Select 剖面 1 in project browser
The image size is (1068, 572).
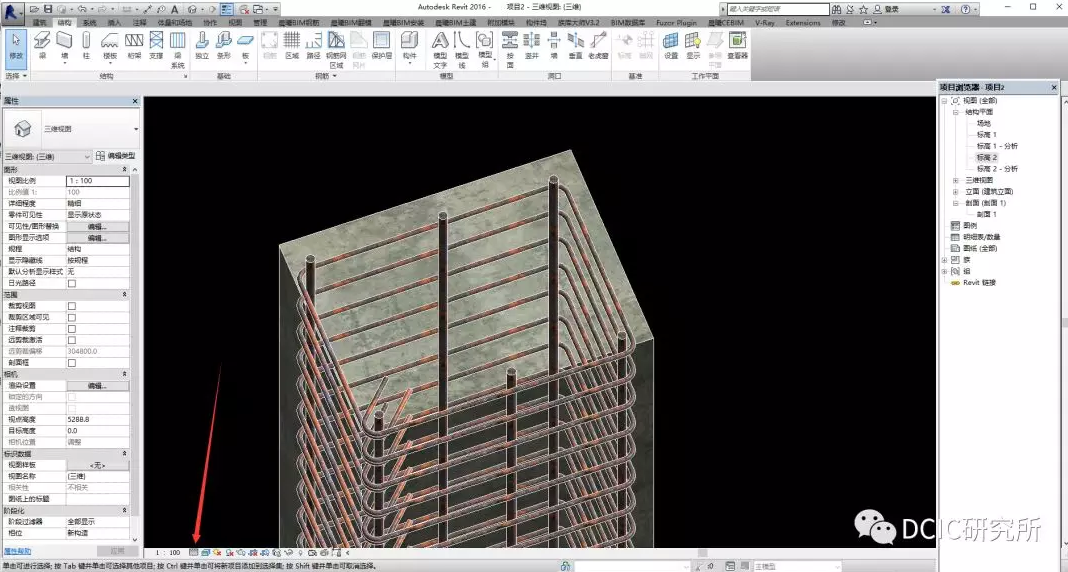pyautogui.click(x=986, y=214)
